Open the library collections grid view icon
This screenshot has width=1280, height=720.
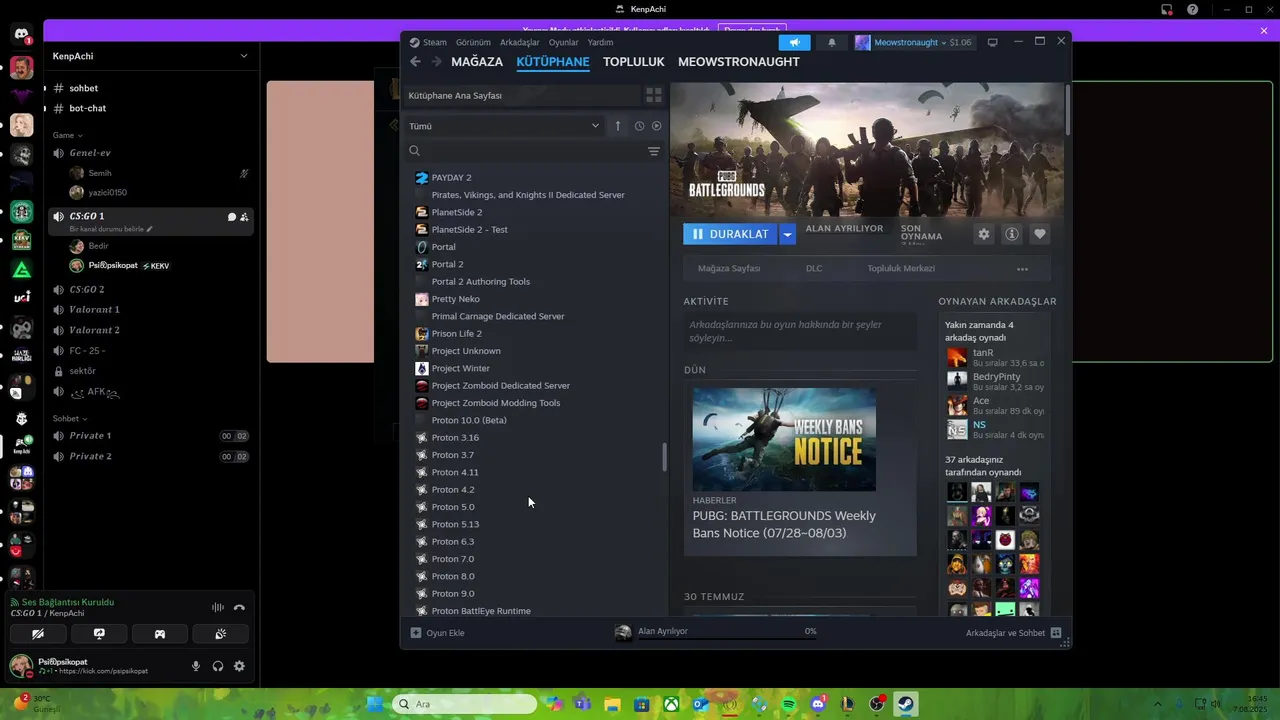click(x=654, y=95)
